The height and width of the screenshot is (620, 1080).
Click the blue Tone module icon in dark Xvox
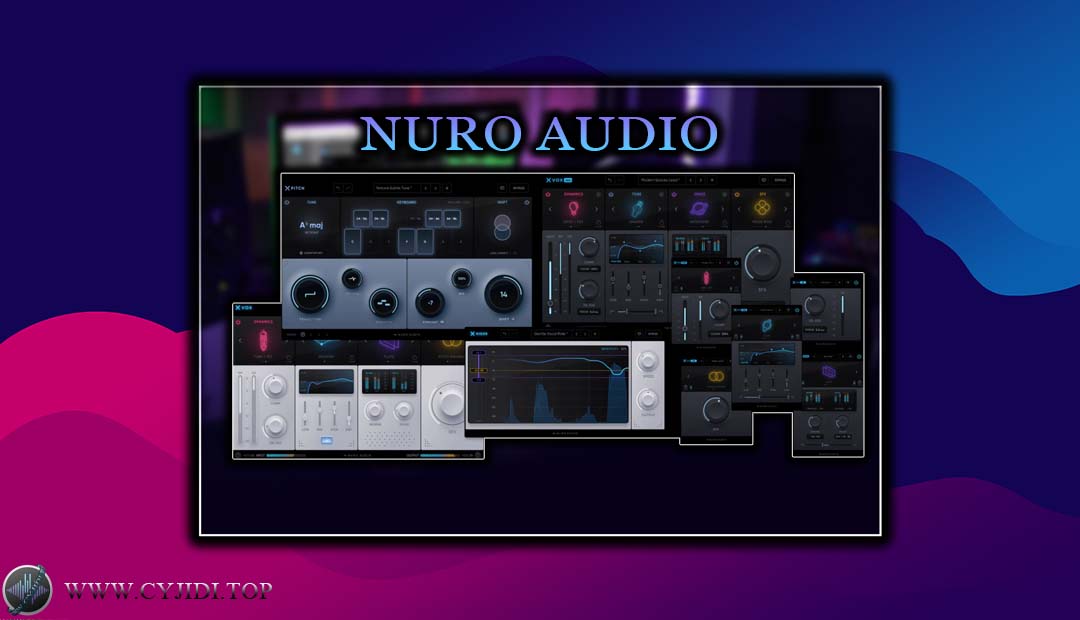coord(636,209)
